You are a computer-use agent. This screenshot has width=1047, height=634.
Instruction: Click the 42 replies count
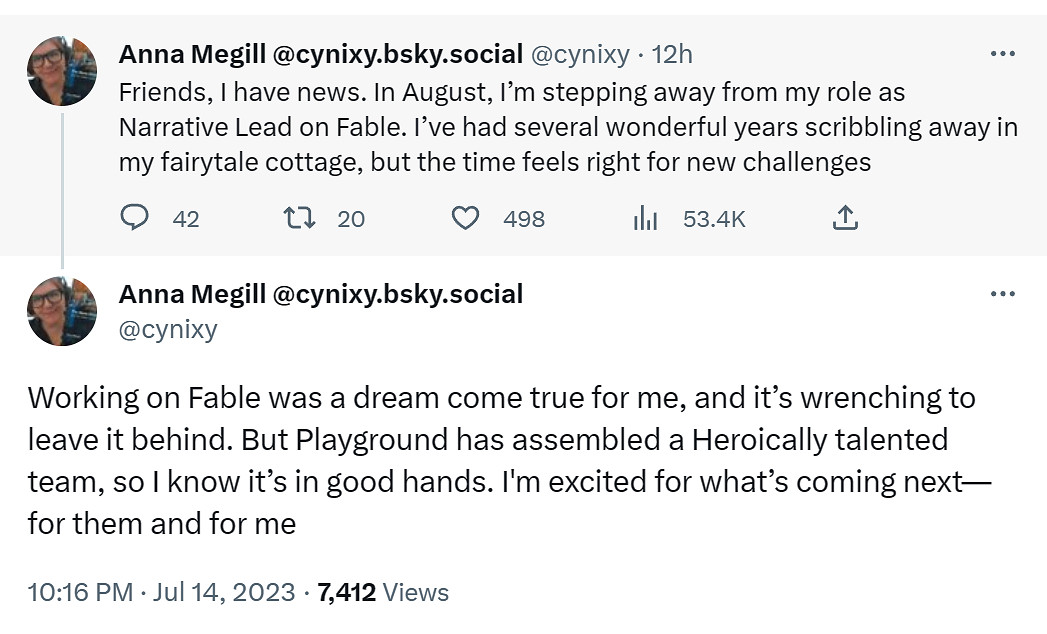(186, 218)
